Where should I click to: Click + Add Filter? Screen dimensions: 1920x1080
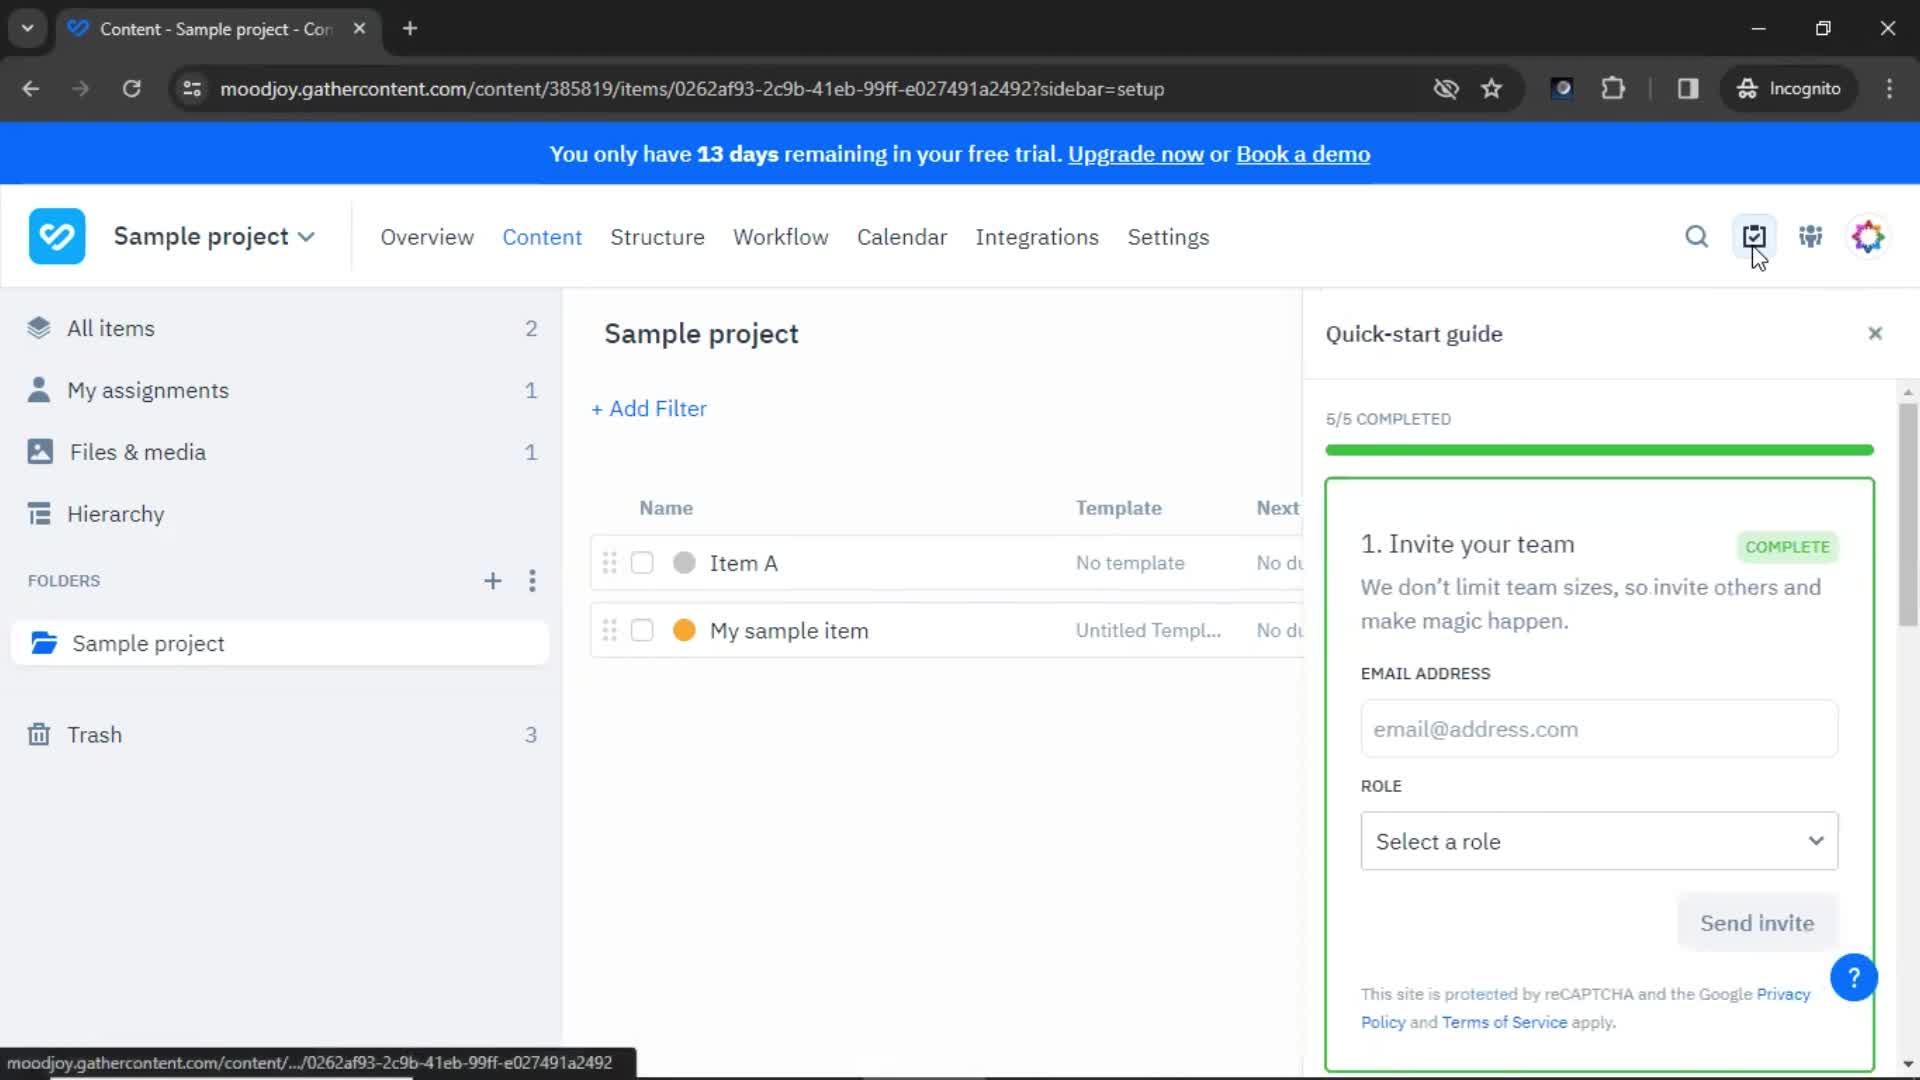tap(649, 408)
